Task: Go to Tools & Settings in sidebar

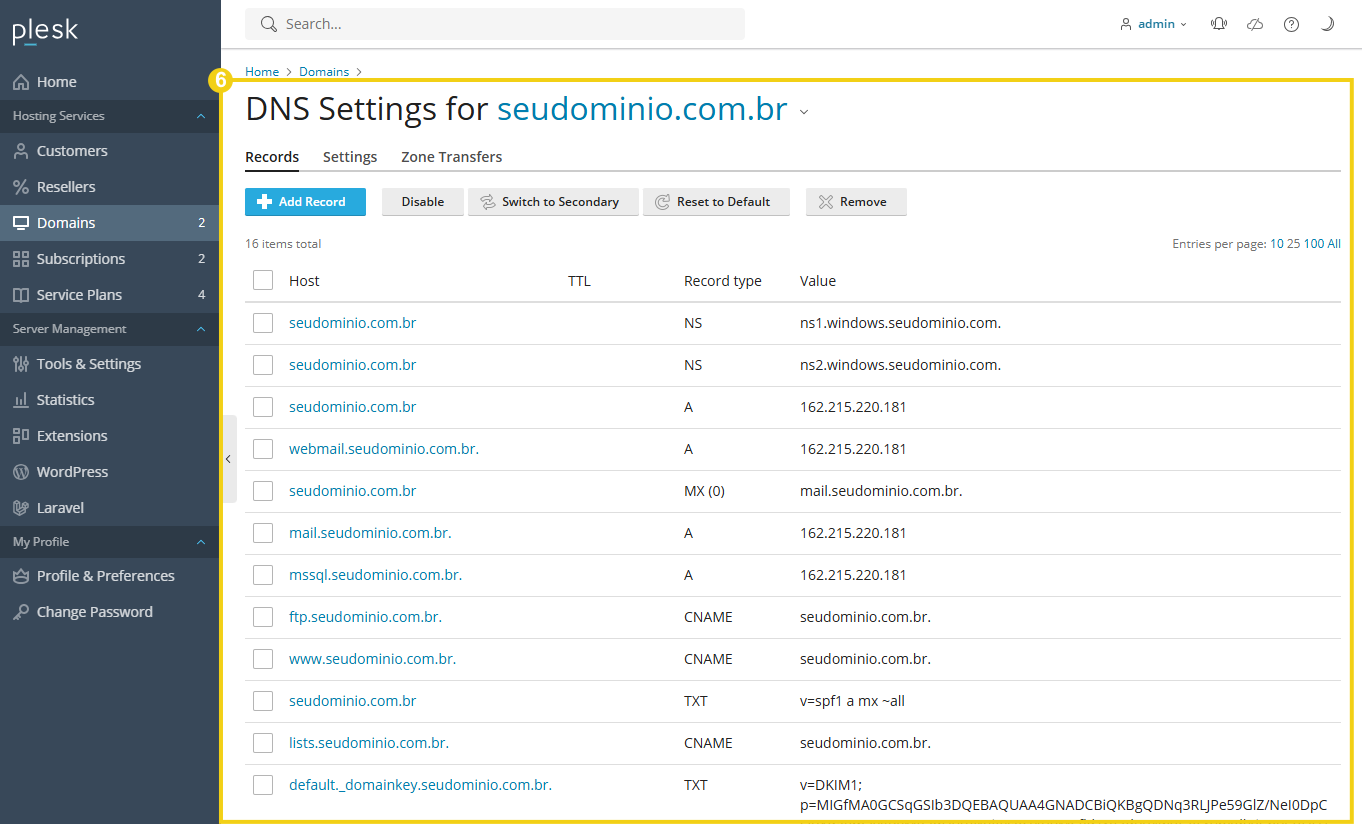Action: (88, 364)
